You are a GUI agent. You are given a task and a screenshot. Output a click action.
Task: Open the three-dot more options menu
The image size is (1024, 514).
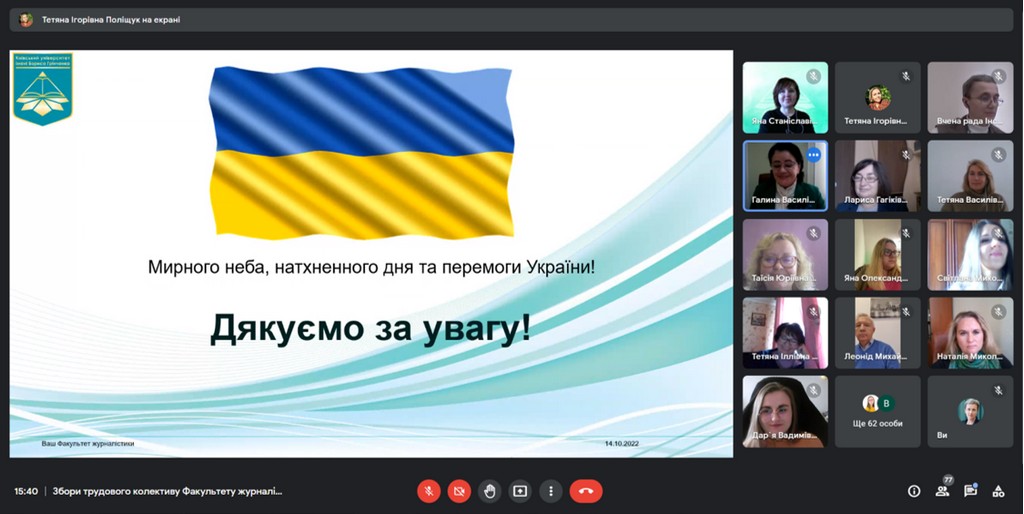[x=550, y=491]
